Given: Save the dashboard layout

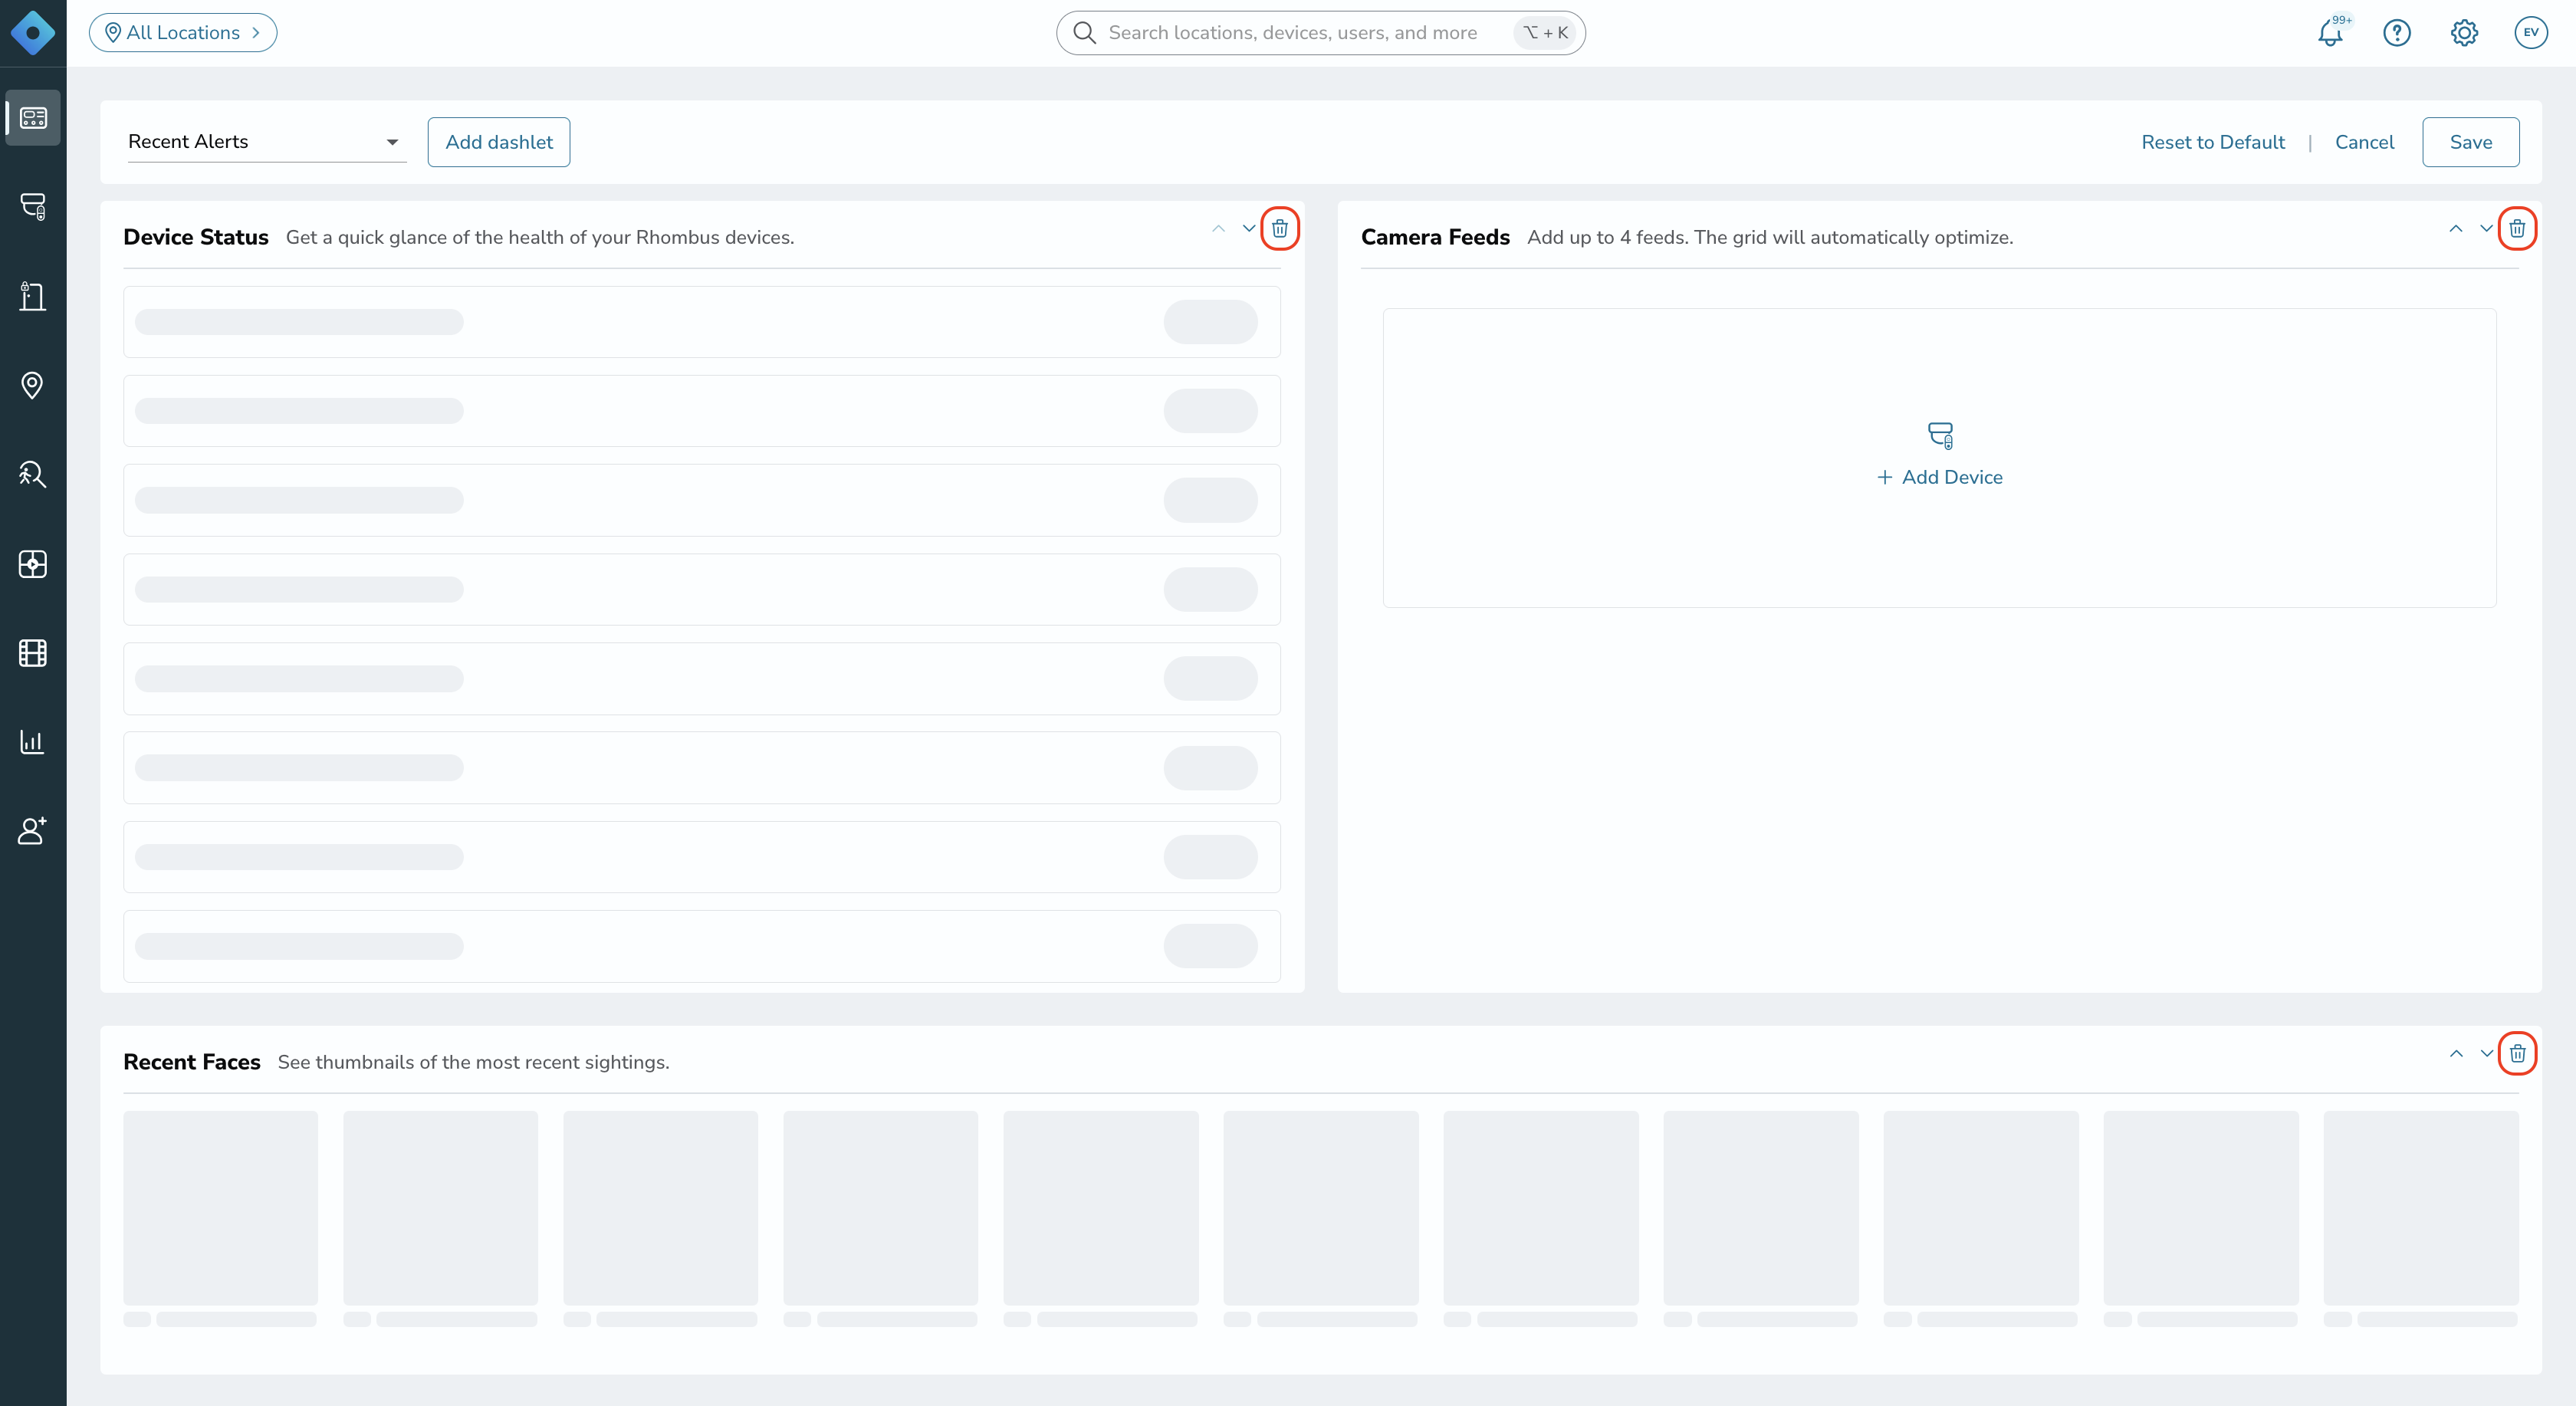Looking at the screenshot, I should coord(2470,142).
